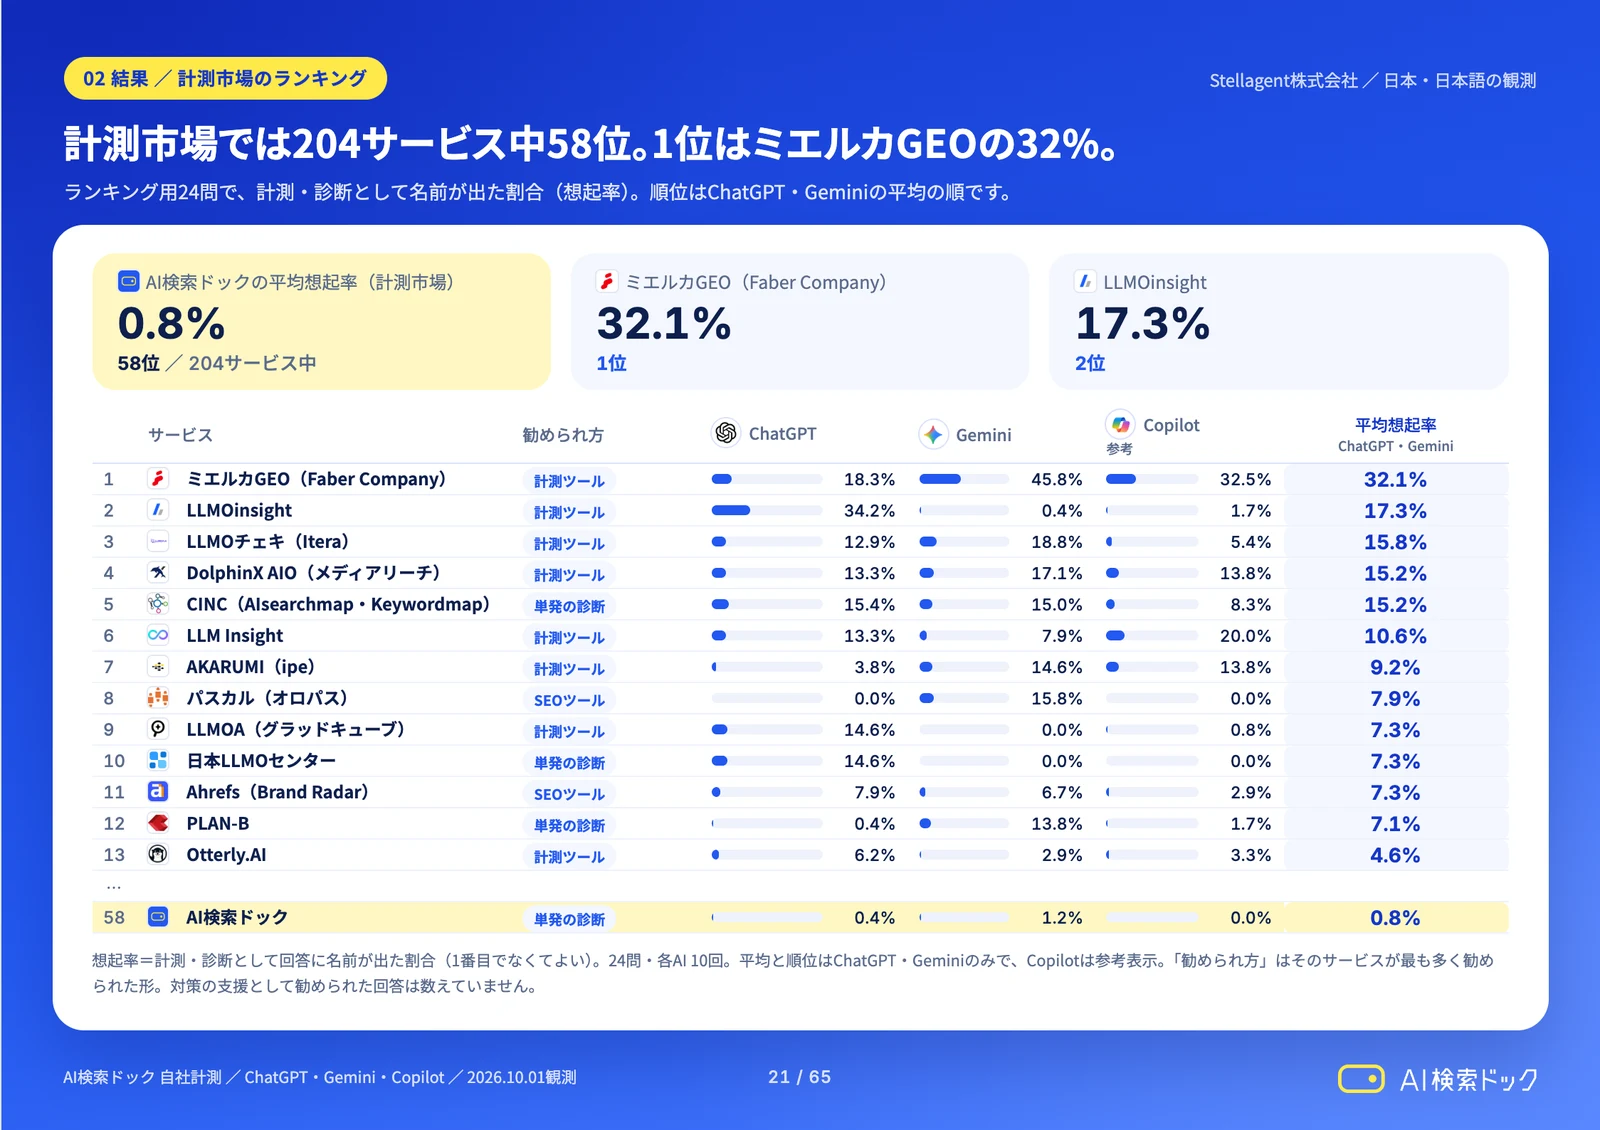1600x1130 pixels.
Task: Click the 9.2% average in the AKARUMI row
Action: pos(1395,667)
